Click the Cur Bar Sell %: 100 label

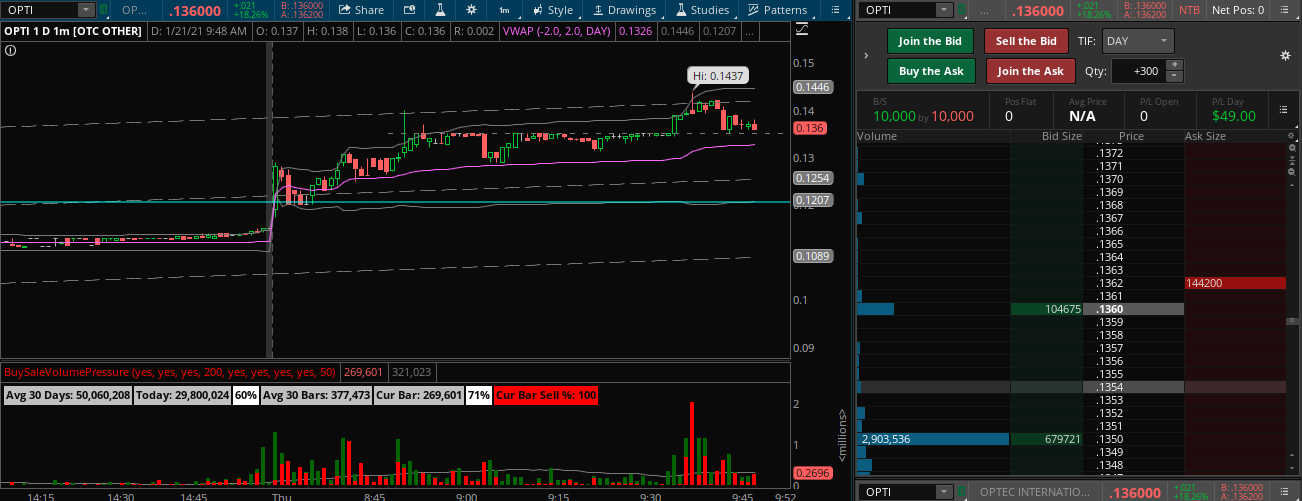(545, 395)
